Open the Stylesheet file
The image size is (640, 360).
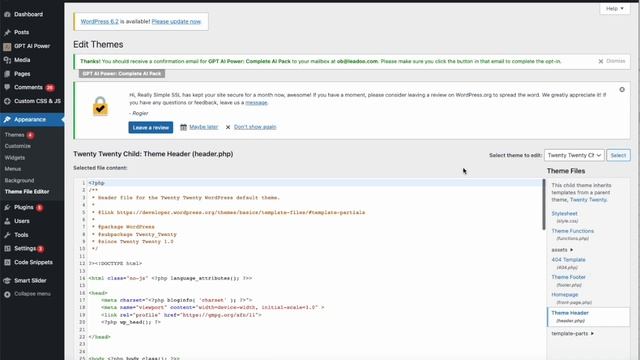click(x=564, y=213)
